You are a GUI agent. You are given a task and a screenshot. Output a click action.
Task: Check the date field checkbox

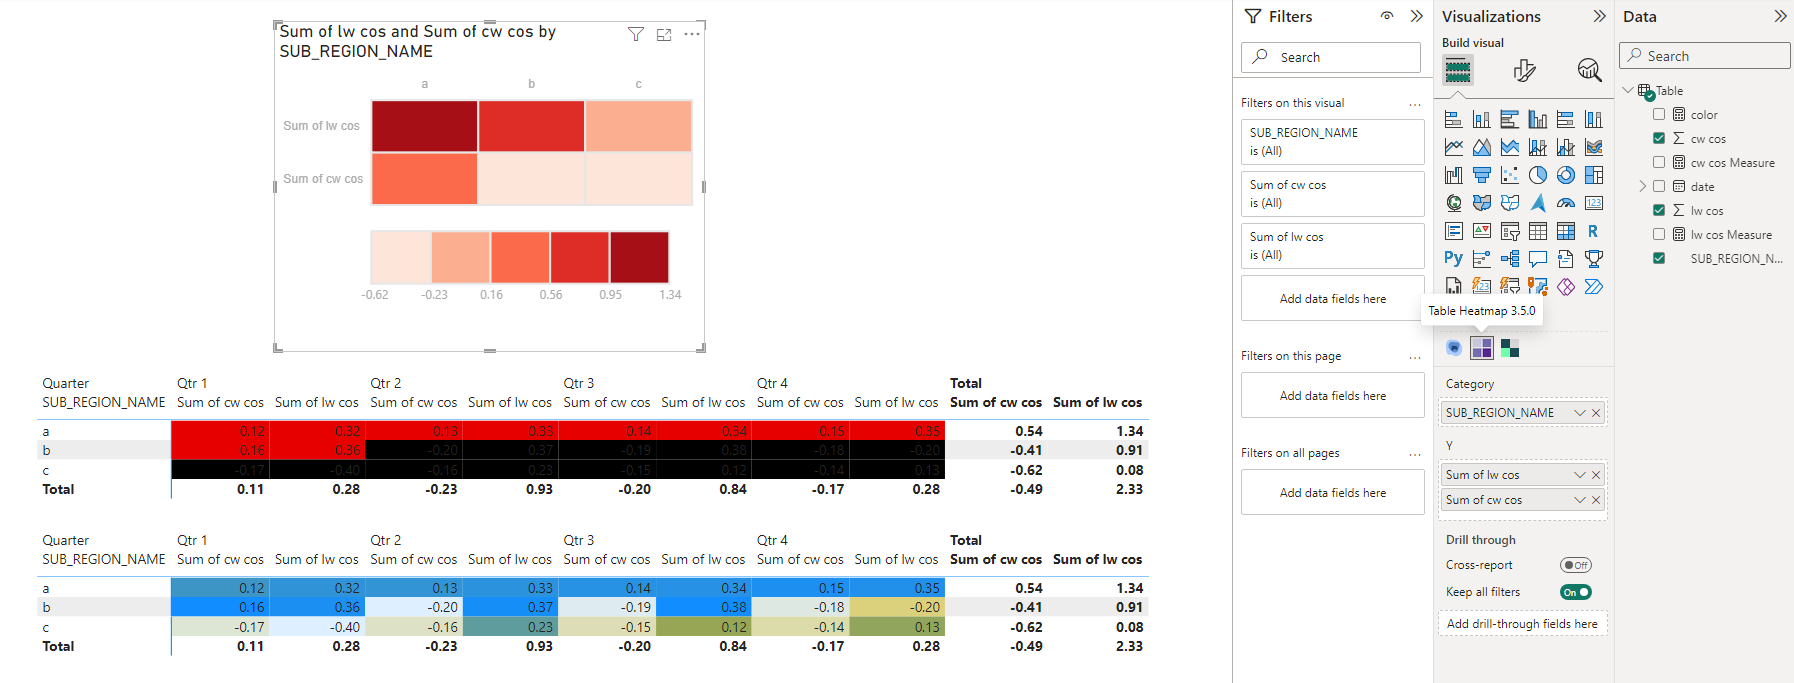(x=1659, y=186)
